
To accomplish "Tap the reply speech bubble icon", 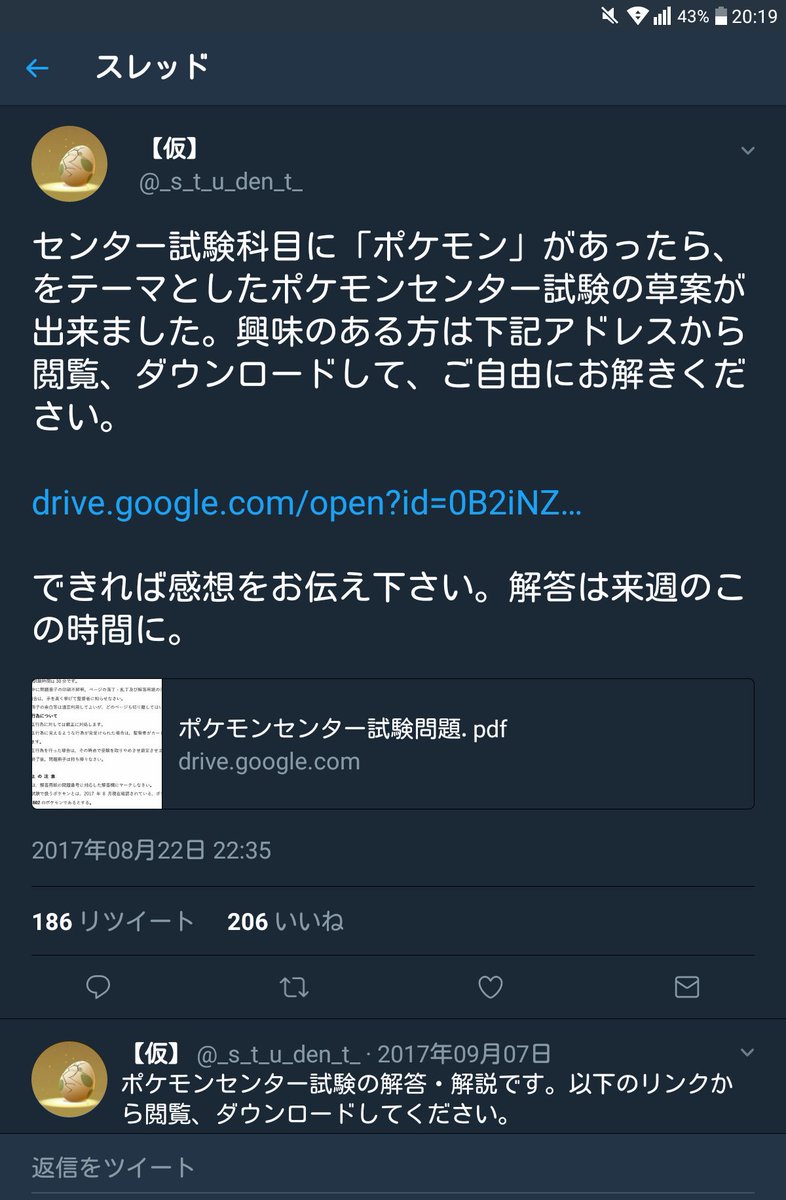I will coord(98,987).
